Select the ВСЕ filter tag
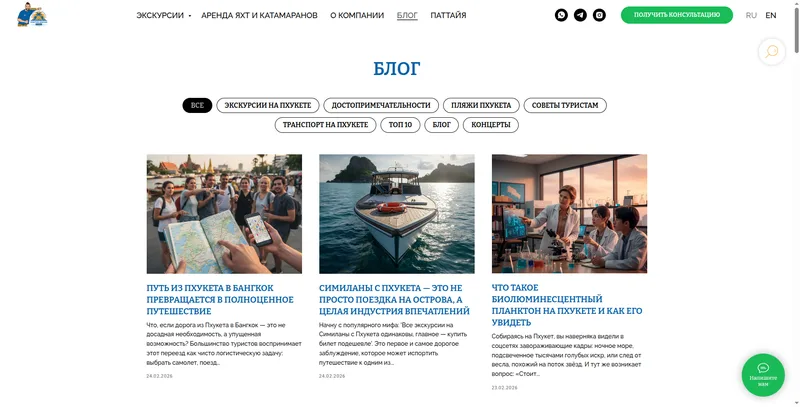800x407 pixels. point(197,106)
